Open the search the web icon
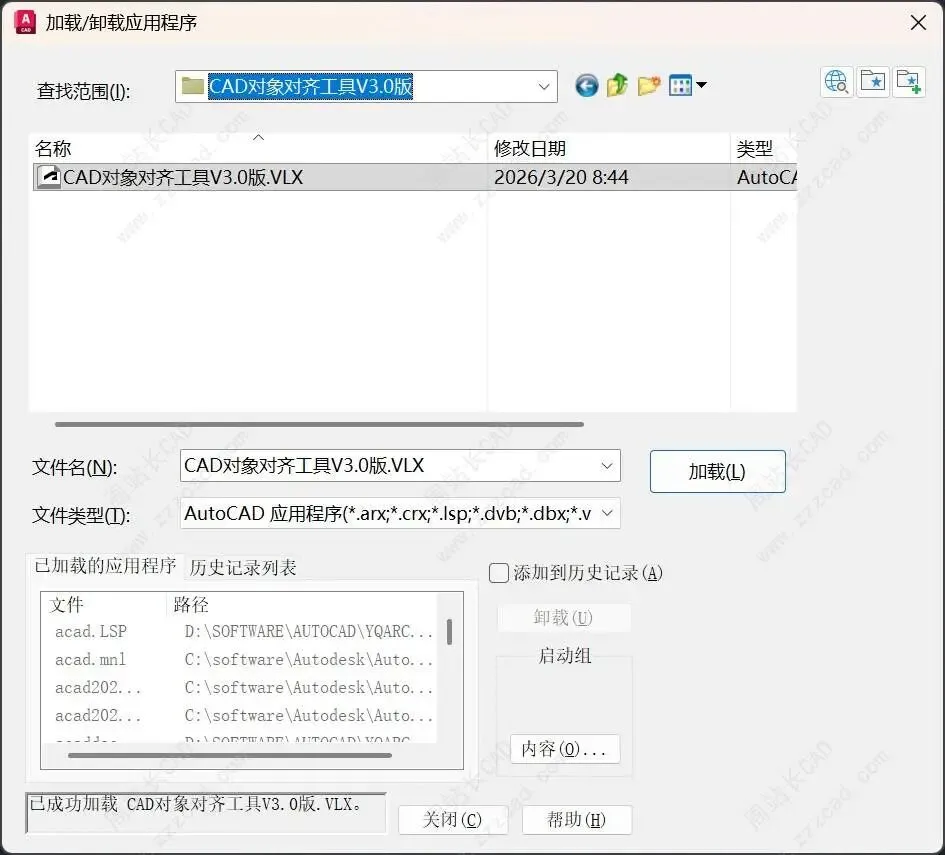Image resolution: width=945 pixels, height=855 pixels. click(837, 81)
